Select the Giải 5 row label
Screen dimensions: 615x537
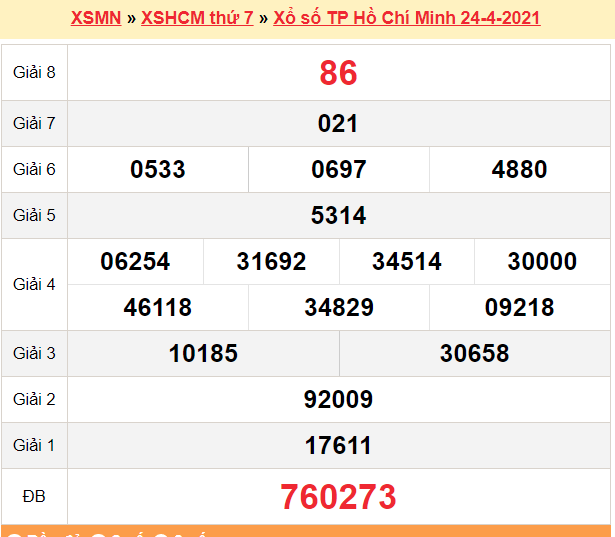coord(34,215)
